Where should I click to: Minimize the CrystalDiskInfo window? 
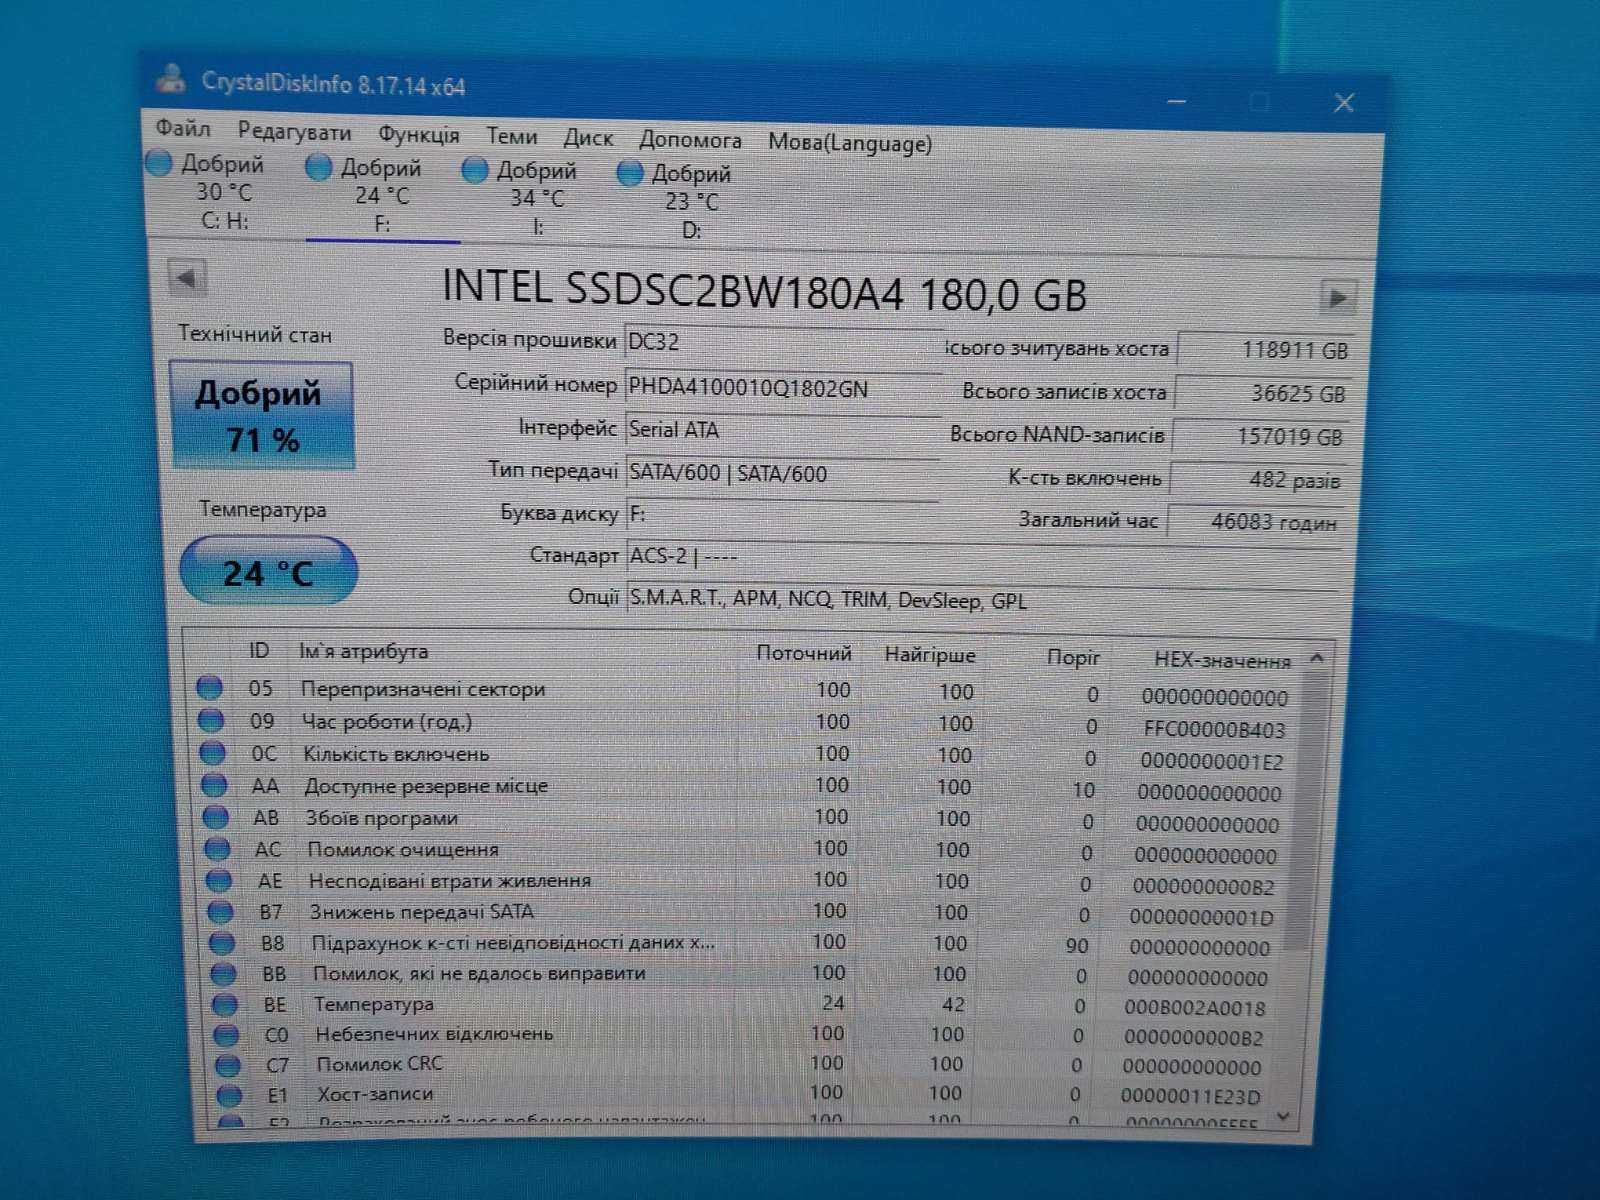[1177, 100]
